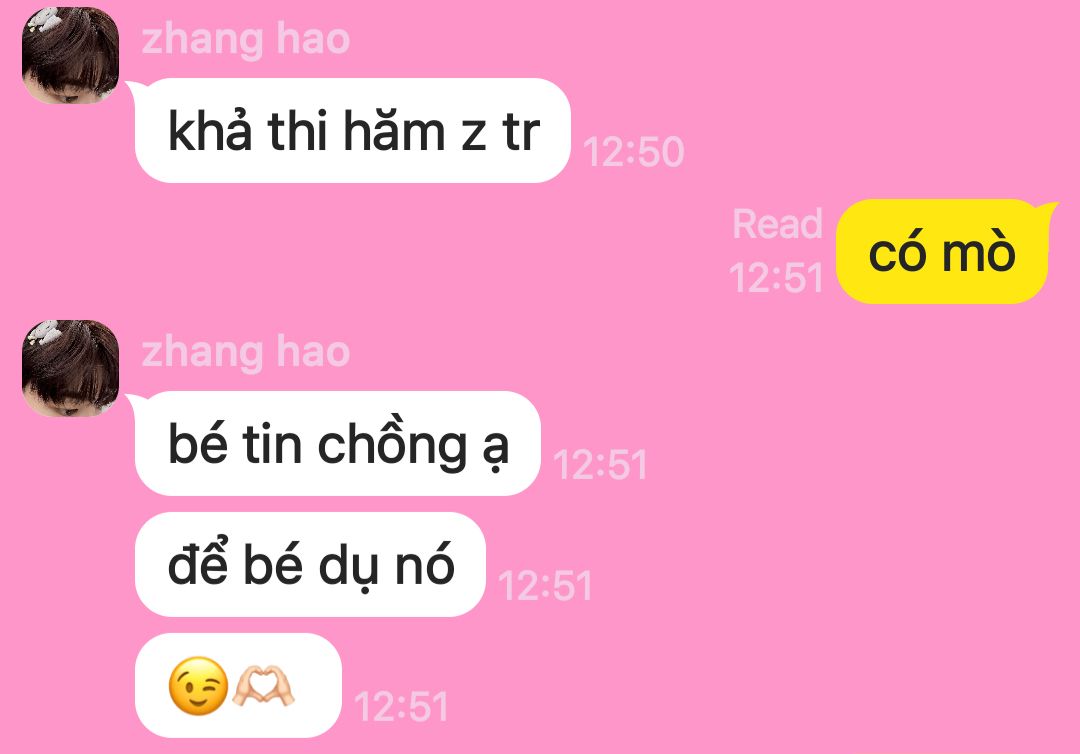Select the second zhang hao sender name
The width and height of the screenshot is (1080, 754).
(x=246, y=352)
